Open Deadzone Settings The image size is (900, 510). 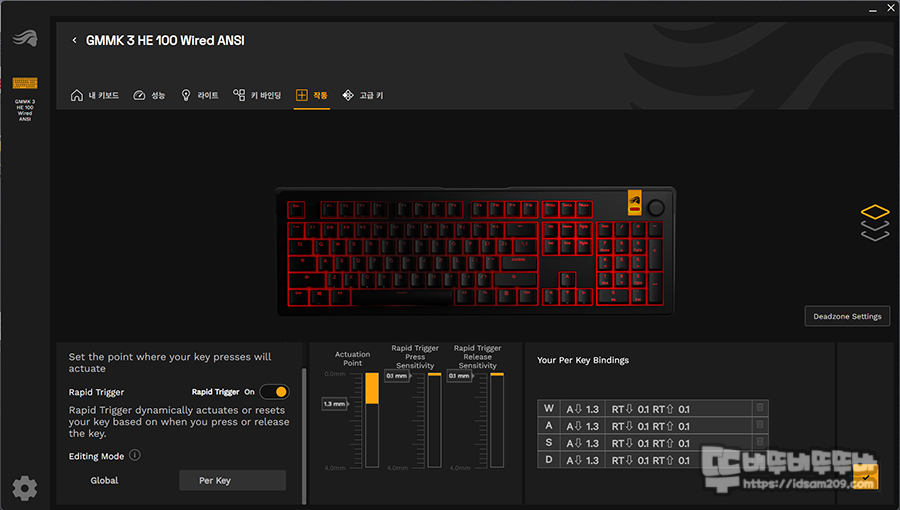(847, 316)
